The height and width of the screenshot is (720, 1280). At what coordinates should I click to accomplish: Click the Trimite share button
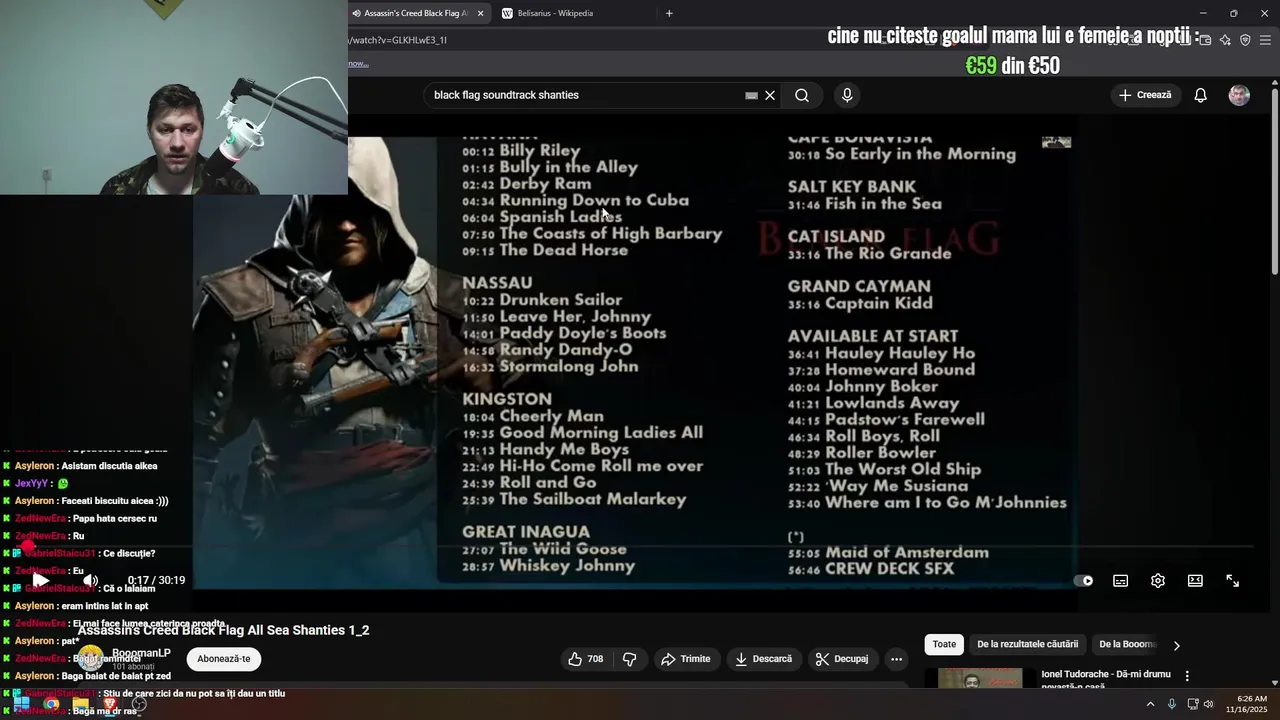(x=686, y=659)
